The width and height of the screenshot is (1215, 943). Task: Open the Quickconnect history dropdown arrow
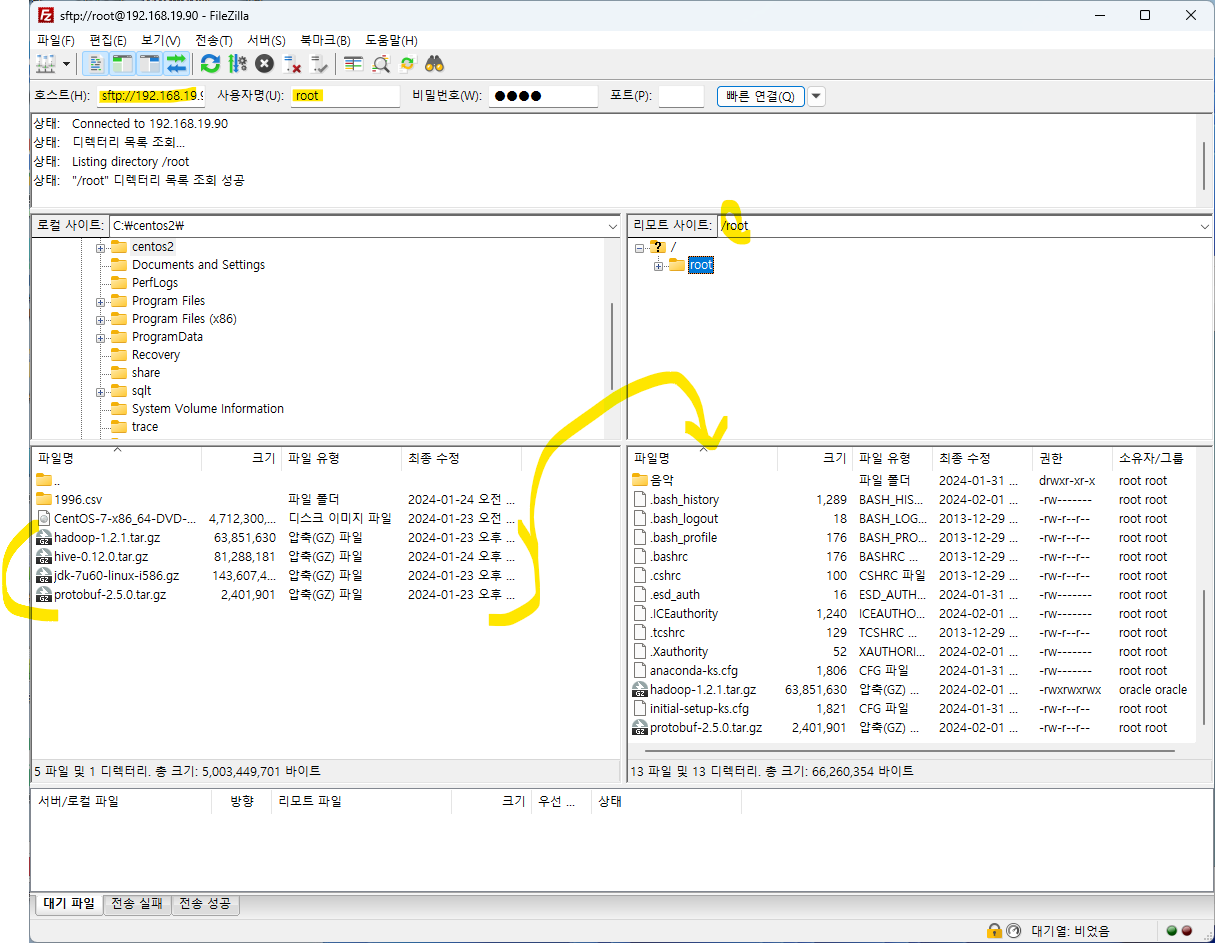tap(816, 97)
